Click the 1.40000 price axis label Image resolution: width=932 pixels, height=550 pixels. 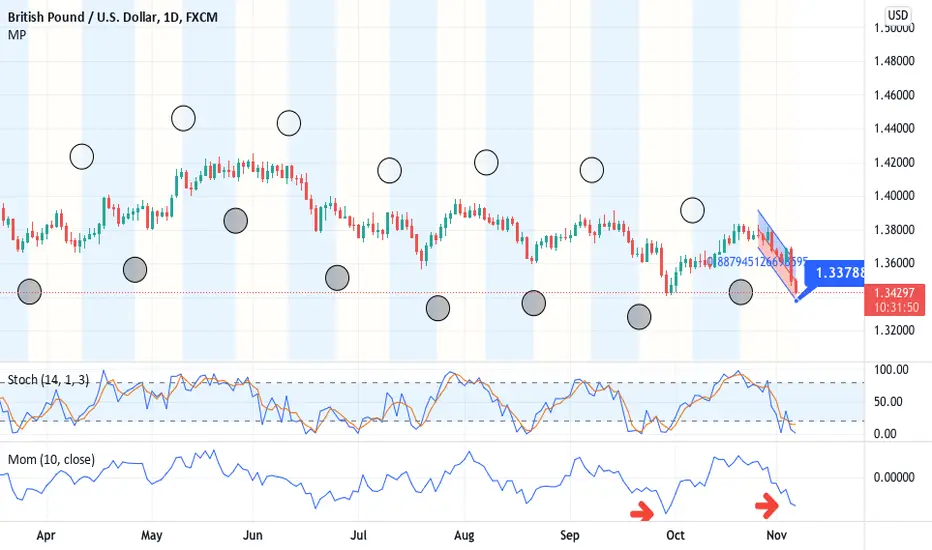(x=894, y=195)
